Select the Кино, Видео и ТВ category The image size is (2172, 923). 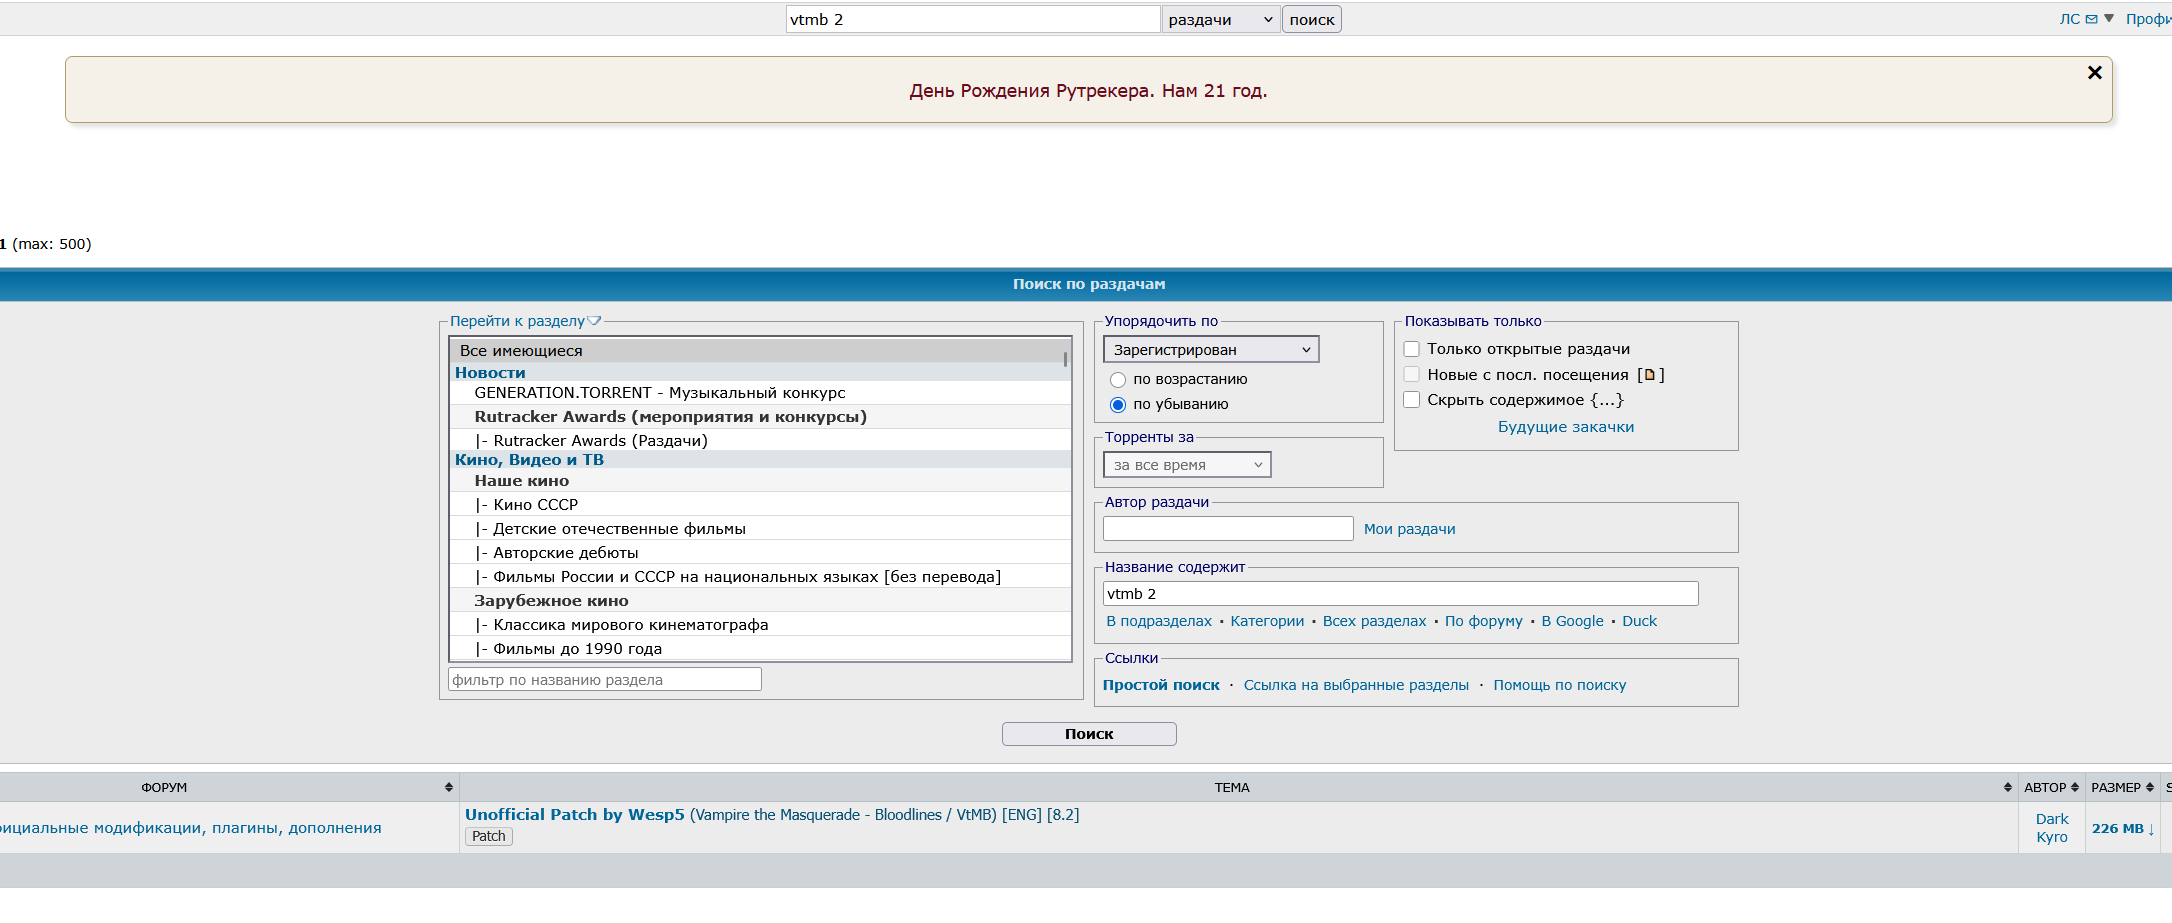760,460
